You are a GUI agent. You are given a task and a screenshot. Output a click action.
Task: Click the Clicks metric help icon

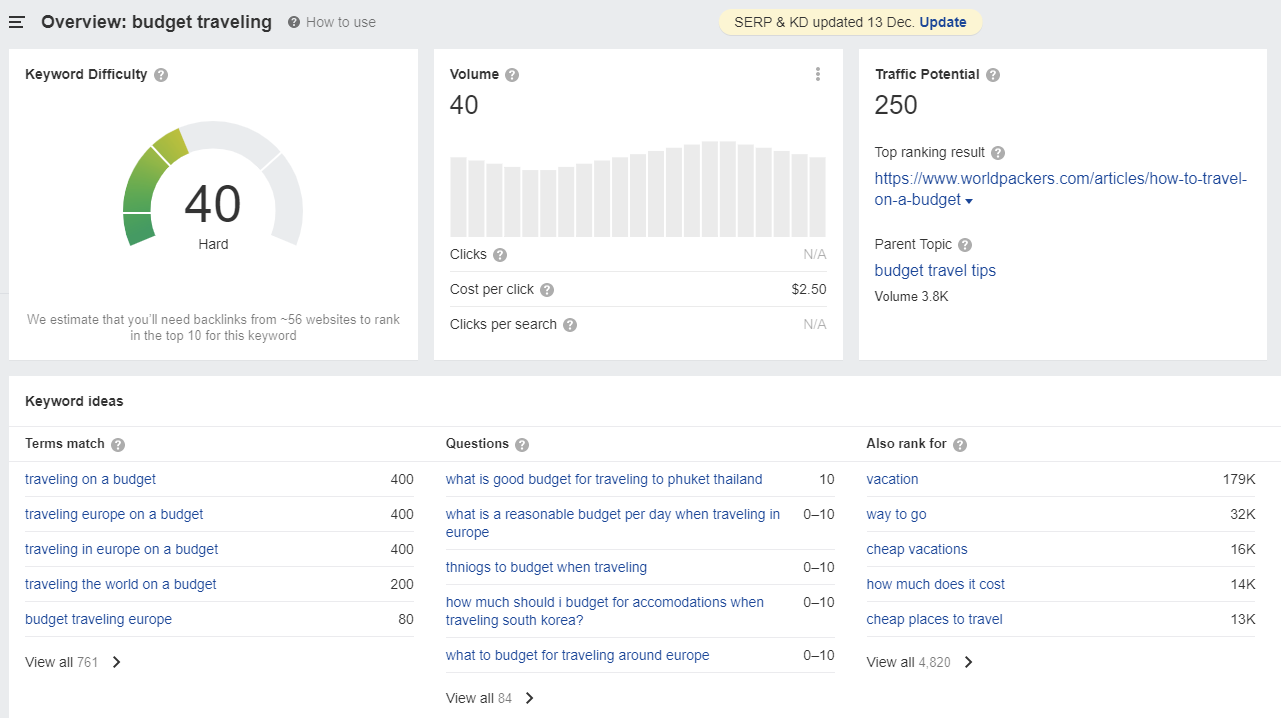point(500,254)
